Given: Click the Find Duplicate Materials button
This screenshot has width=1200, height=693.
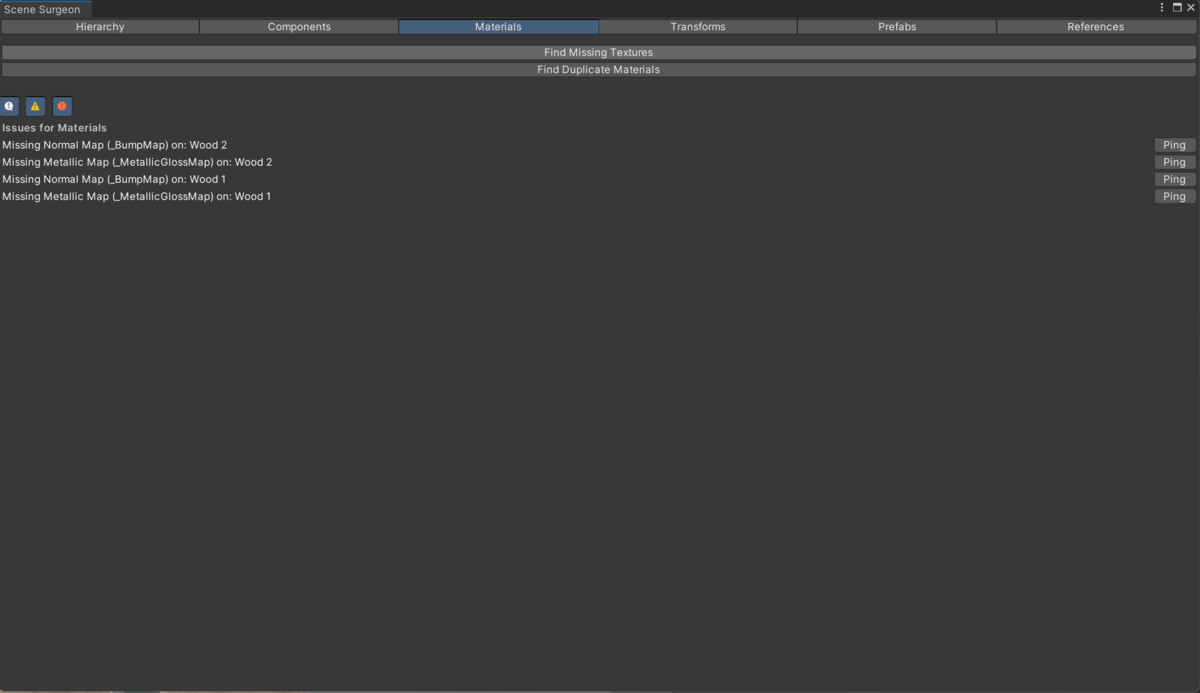Looking at the screenshot, I should tap(598, 70).
